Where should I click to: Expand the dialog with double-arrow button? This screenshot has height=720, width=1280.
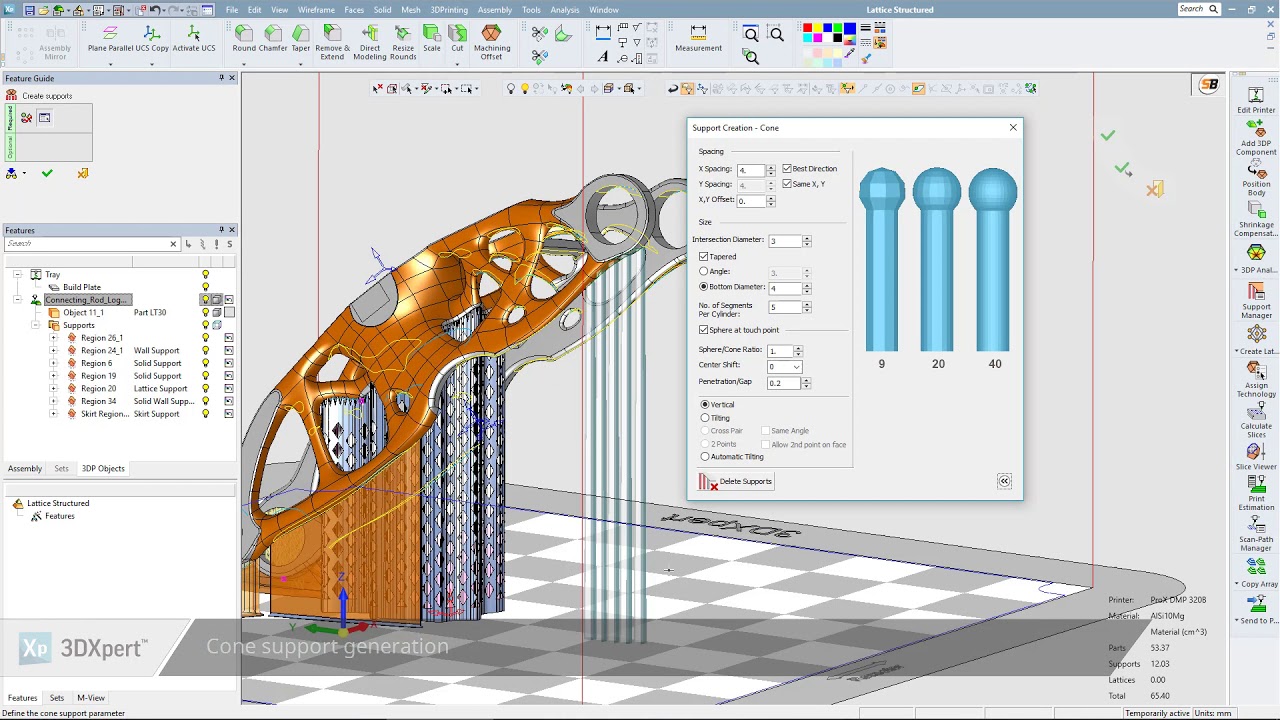1004,482
